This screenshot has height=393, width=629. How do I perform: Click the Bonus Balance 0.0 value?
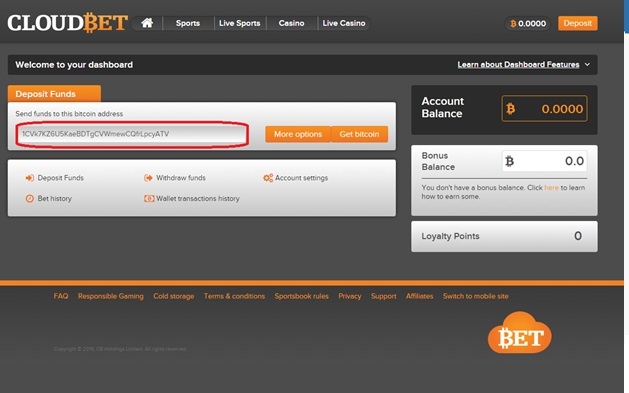tap(574, 161)
